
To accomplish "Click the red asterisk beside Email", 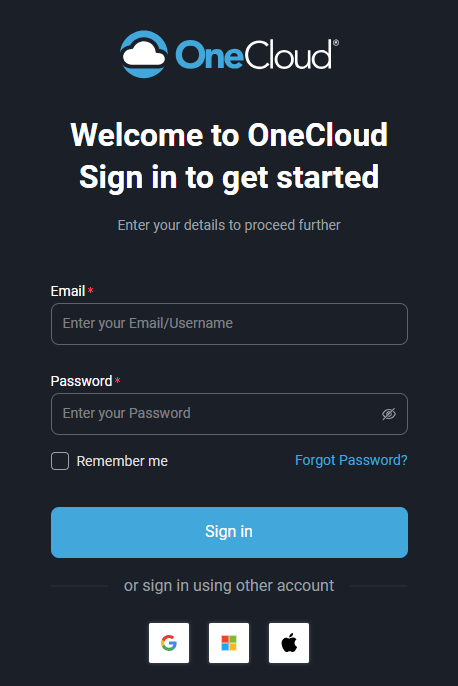I will 91,290.
